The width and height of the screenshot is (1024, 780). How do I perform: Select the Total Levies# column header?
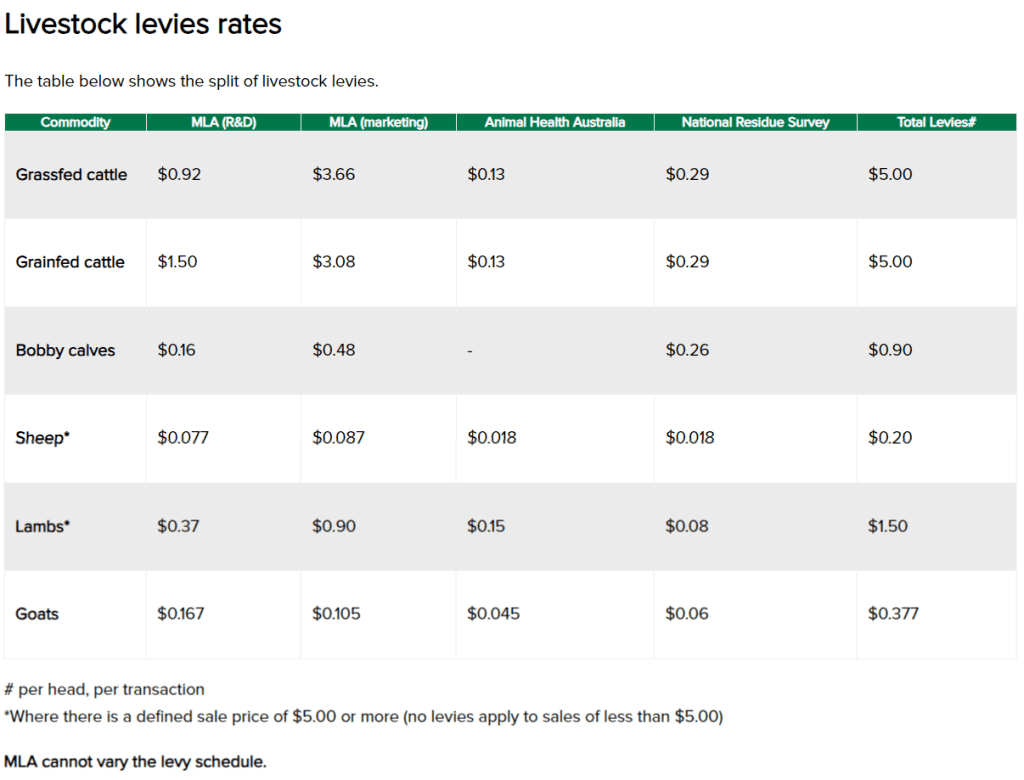[936, 122]
